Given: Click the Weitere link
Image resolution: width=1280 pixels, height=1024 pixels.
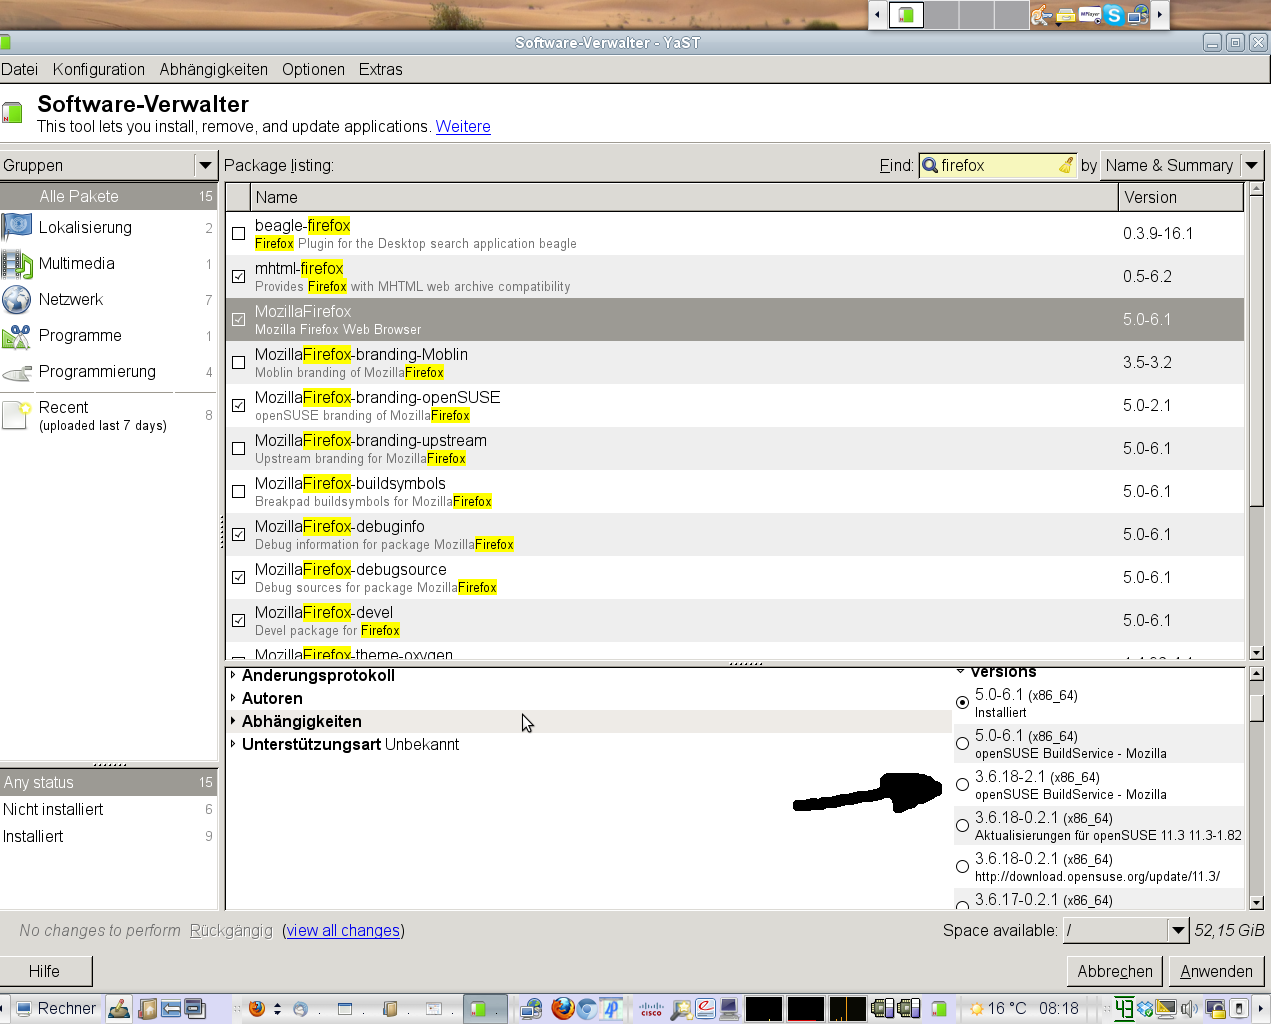Looking at the screenshot, I should pyautogui.click(x=463, y=126).
